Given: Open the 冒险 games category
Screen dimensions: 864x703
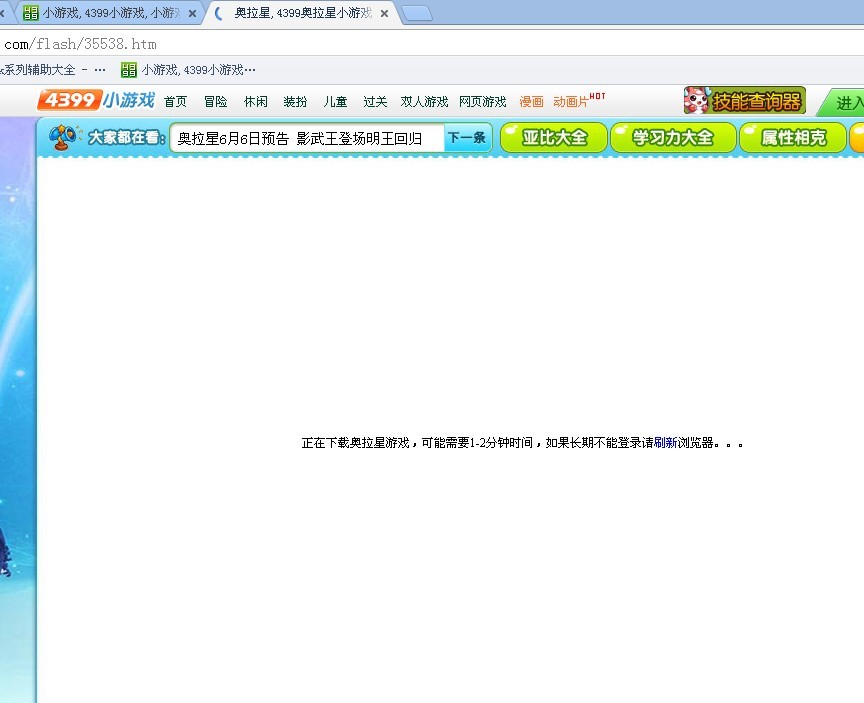Looking at the screenshot, I should point(215,102).
